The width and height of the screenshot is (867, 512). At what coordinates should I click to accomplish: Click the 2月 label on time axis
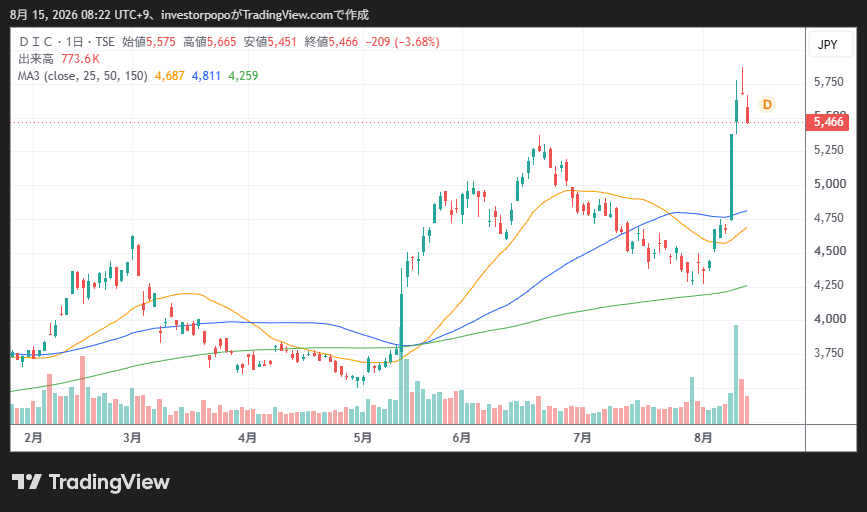click(x=34, y=438)
